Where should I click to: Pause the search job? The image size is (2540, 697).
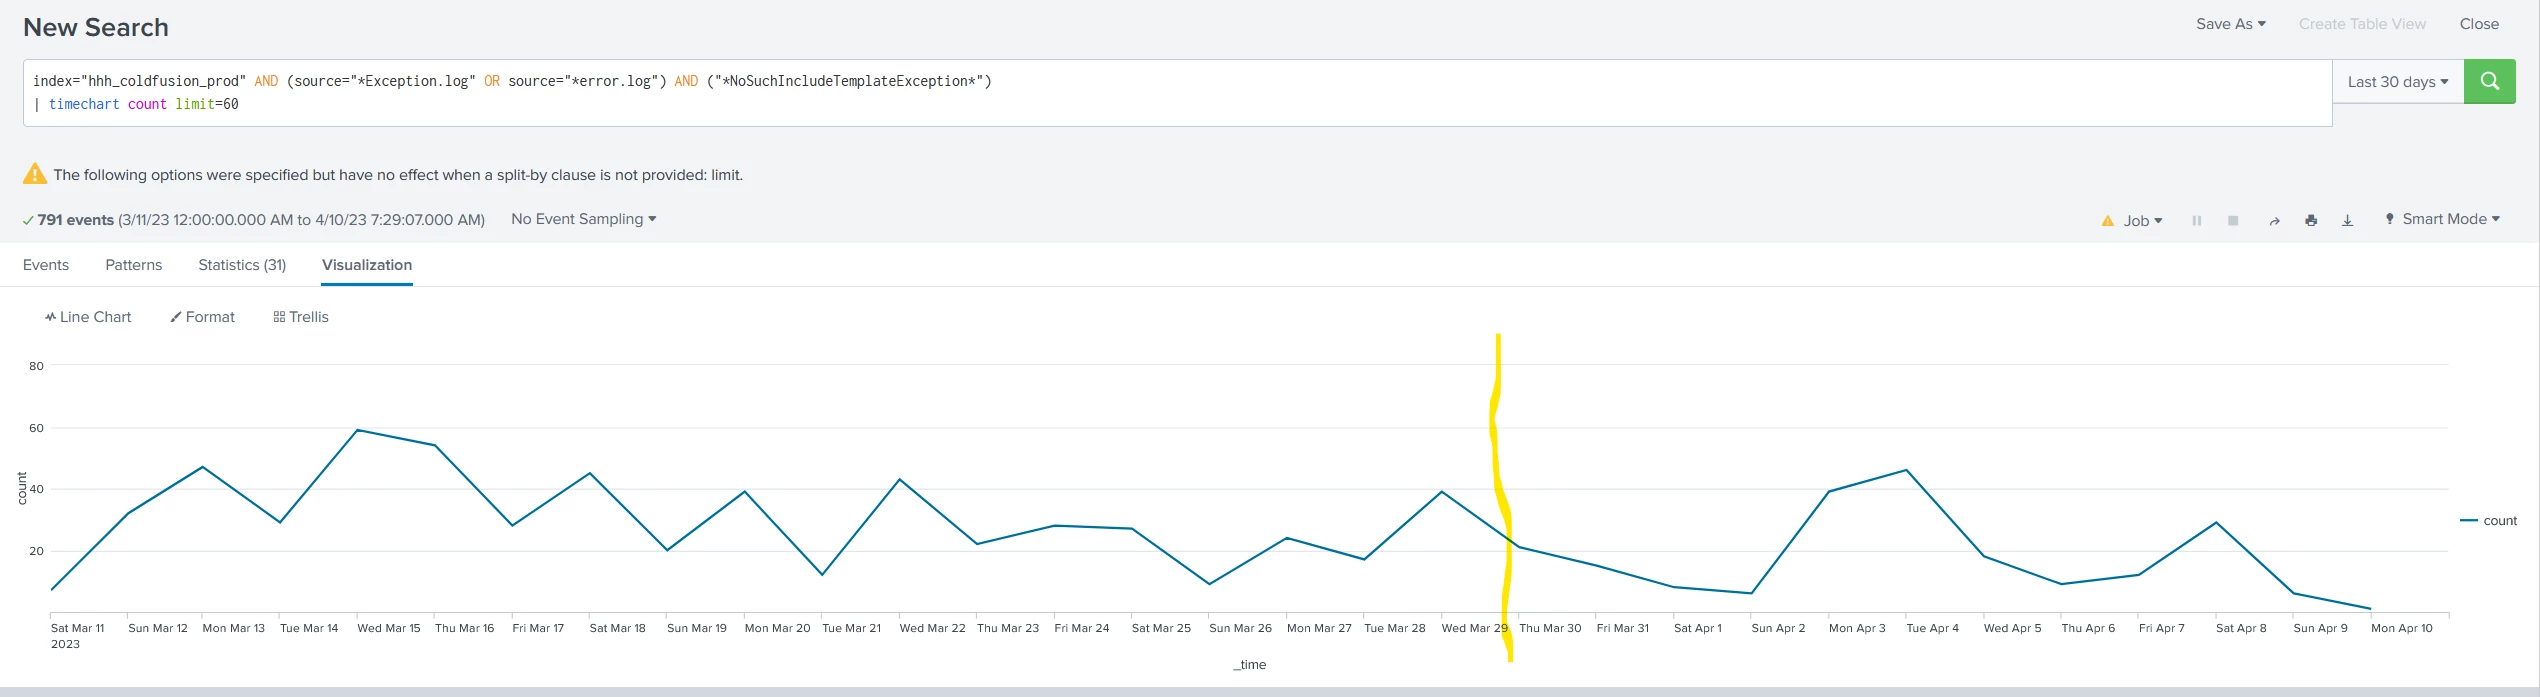point(2197,220)
